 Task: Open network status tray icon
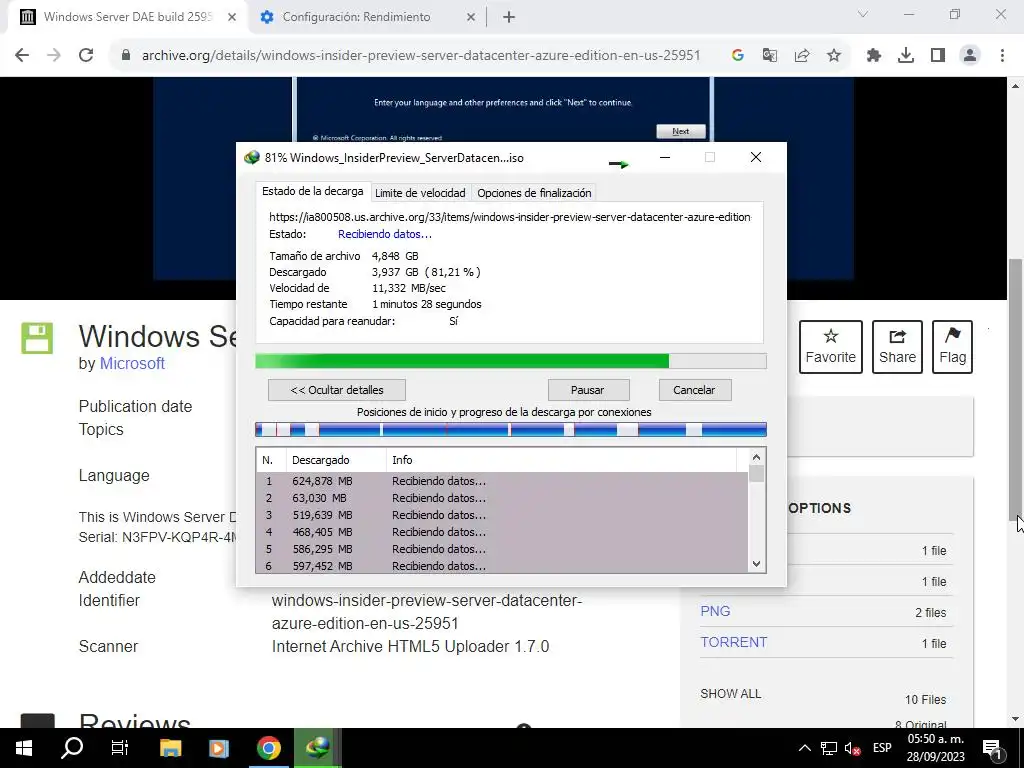click(829, 748)
